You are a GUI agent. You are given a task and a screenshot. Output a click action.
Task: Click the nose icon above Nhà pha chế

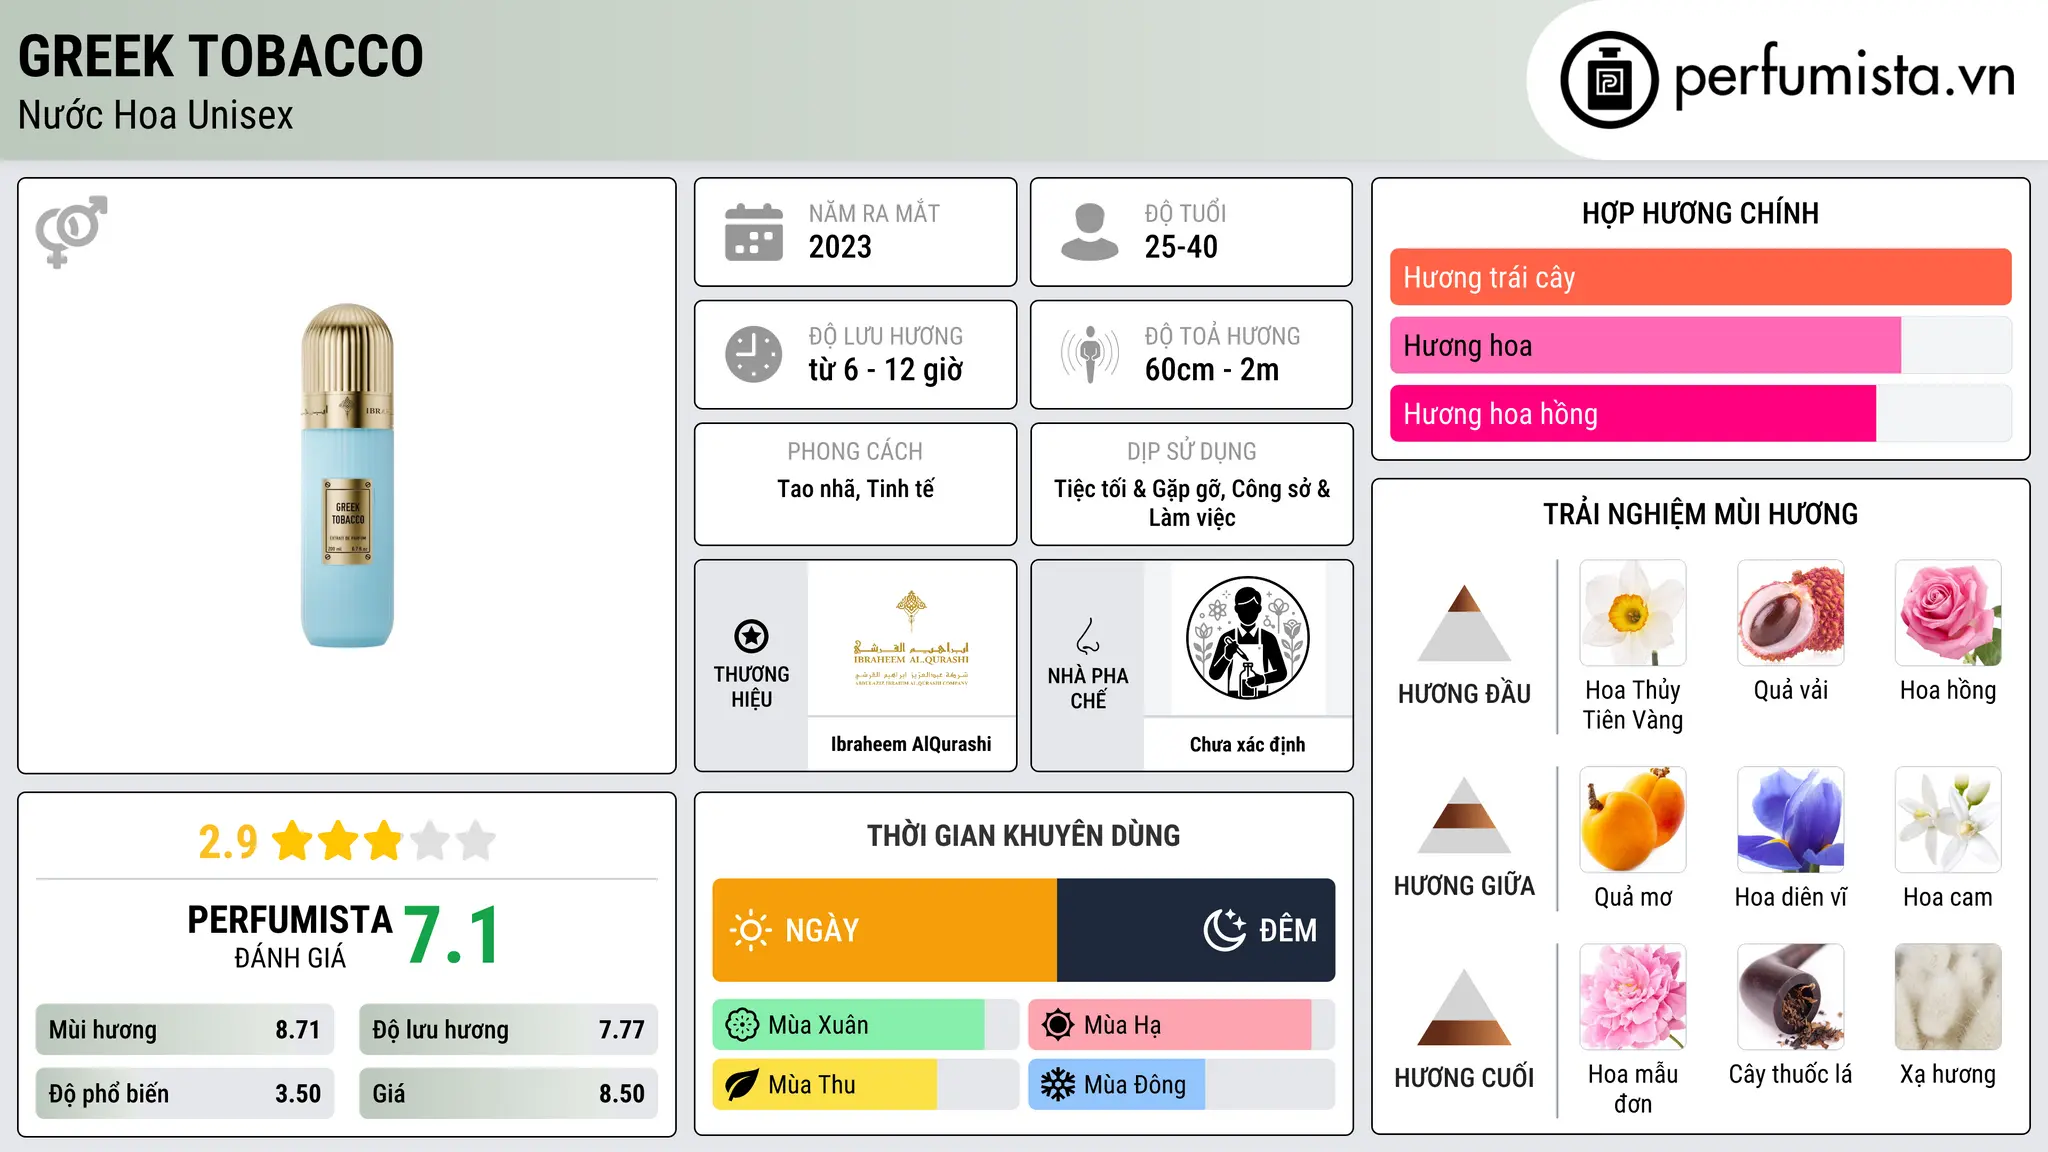[x=1088, y=636]
